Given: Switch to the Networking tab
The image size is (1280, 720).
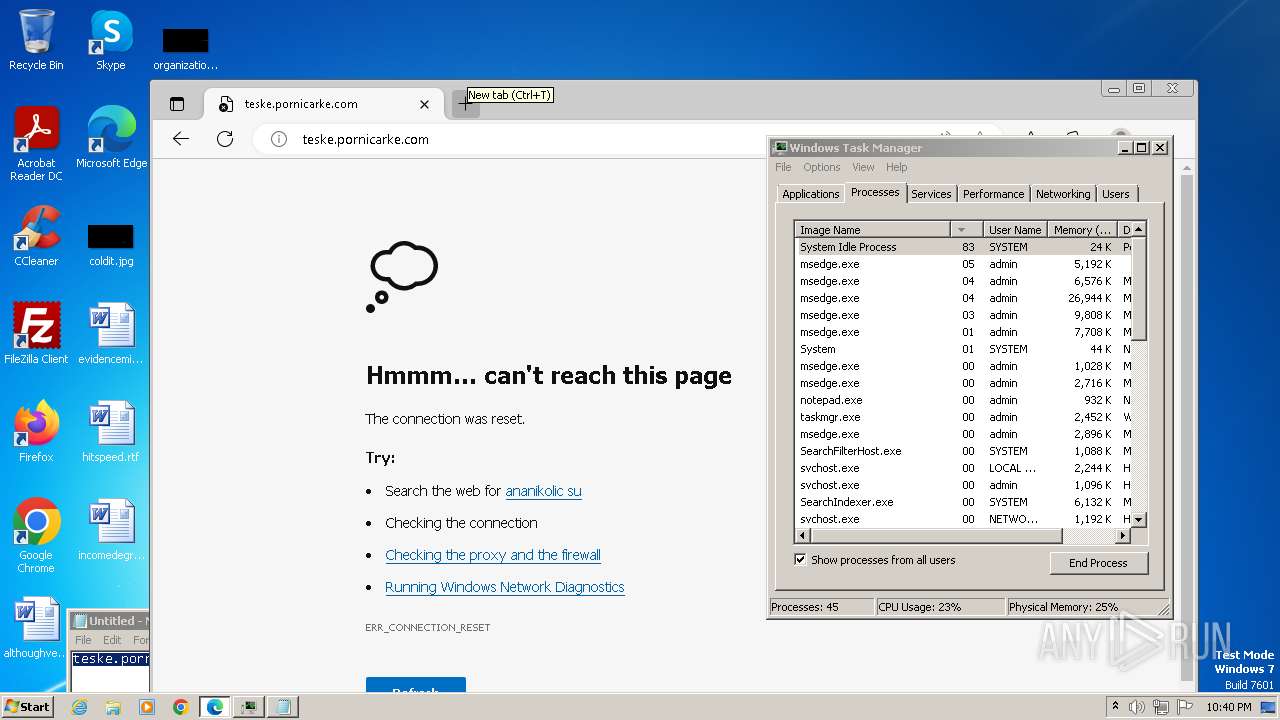Looking at the screenshot, I should click(x=1063, y=194).
